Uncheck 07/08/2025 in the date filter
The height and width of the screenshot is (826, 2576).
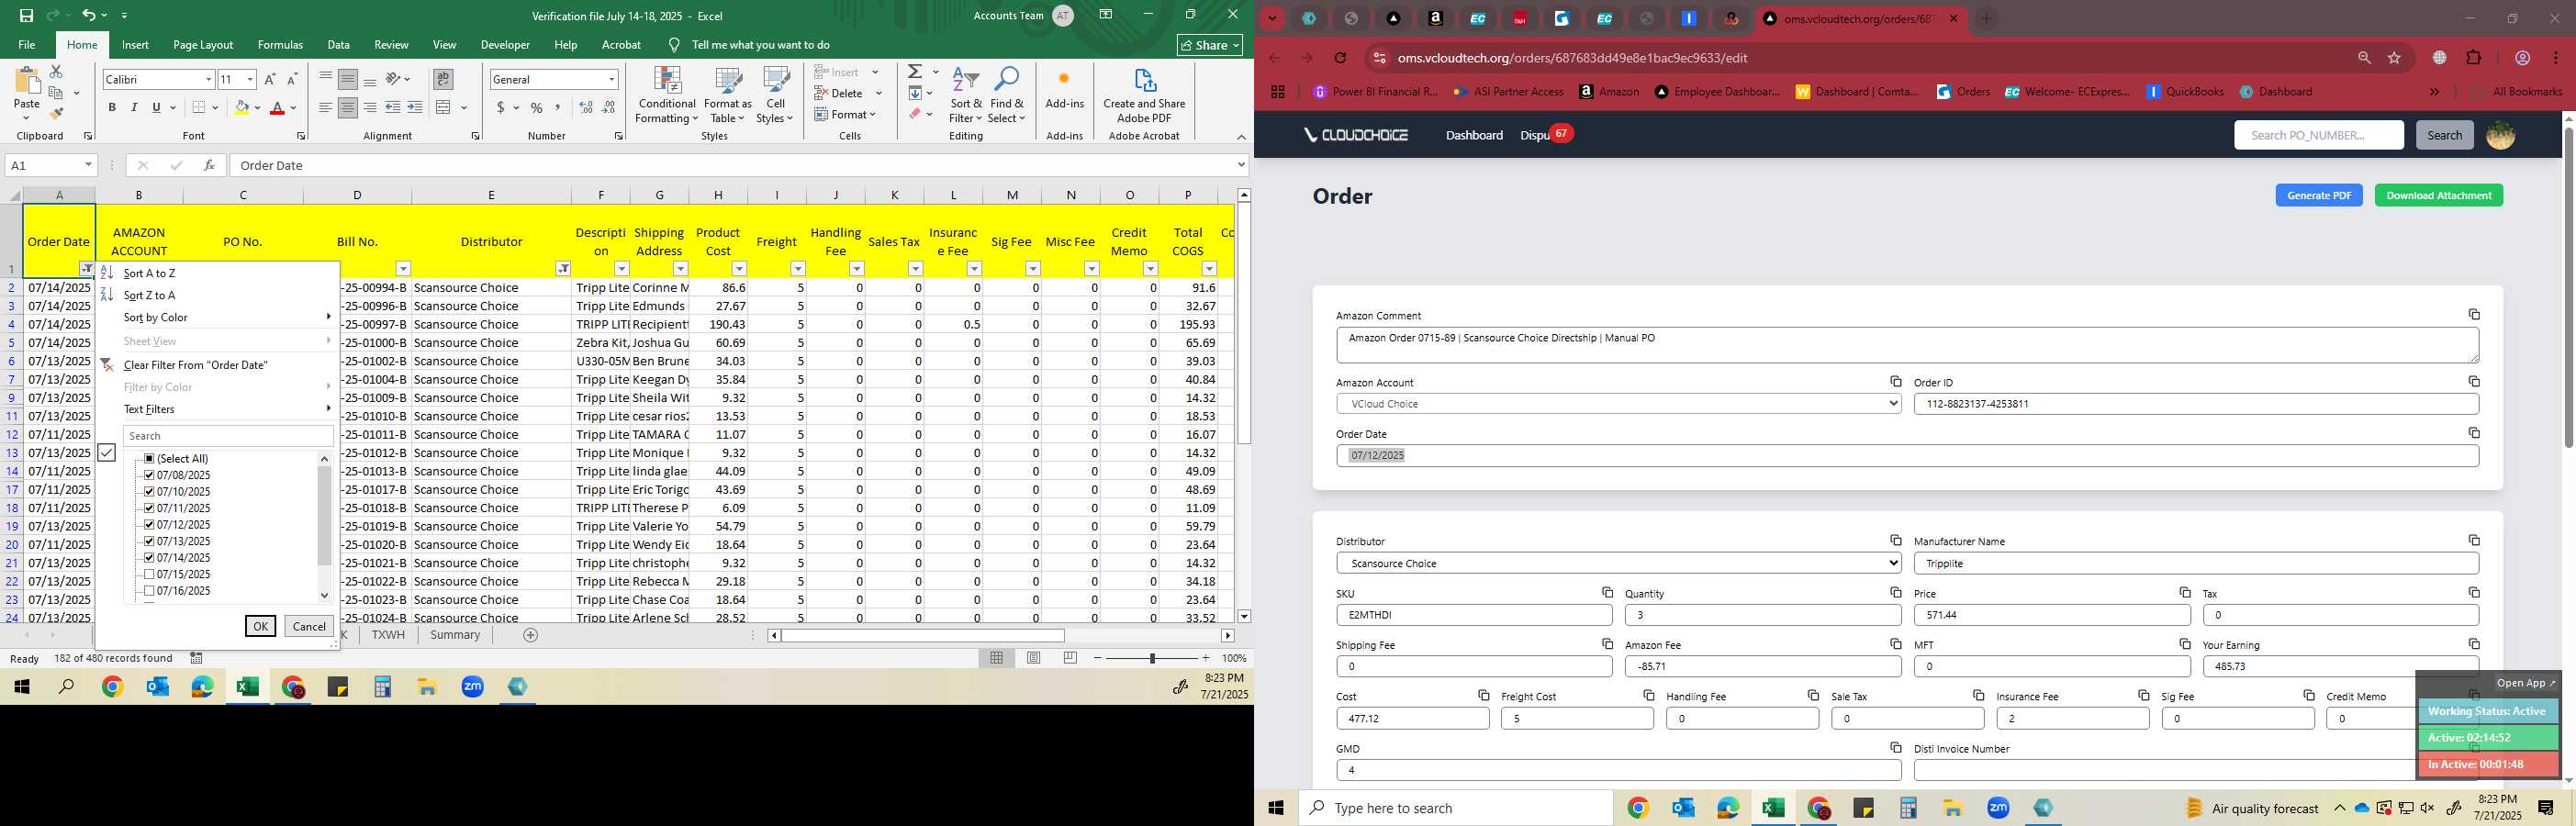click(x=149, y=475)
